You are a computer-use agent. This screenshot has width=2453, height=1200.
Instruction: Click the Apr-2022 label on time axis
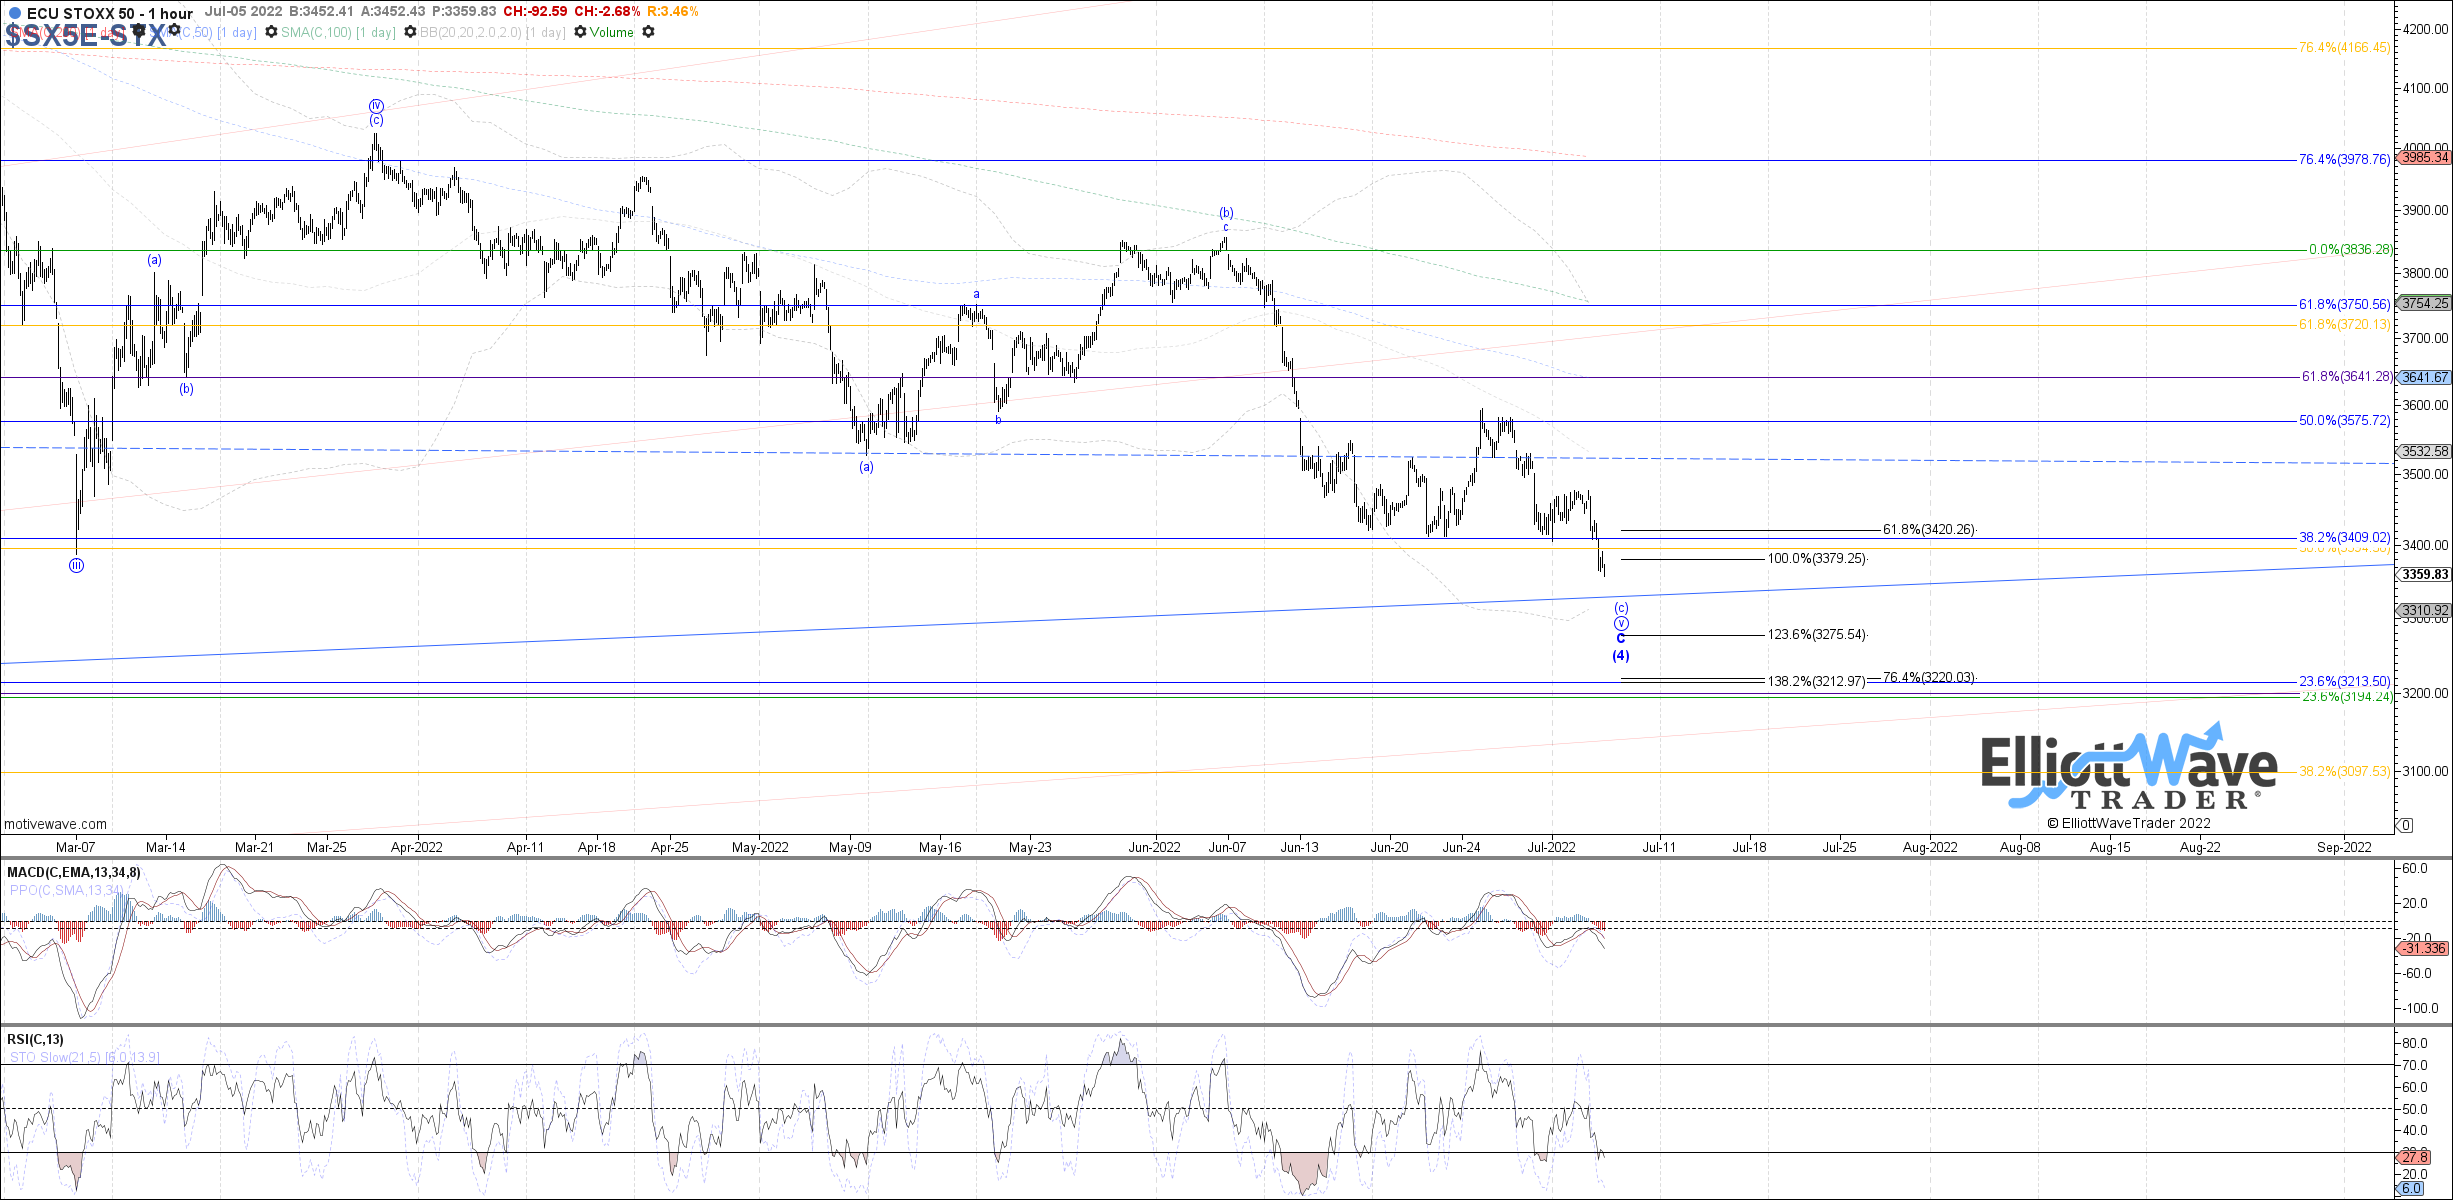tap(416, 847)
